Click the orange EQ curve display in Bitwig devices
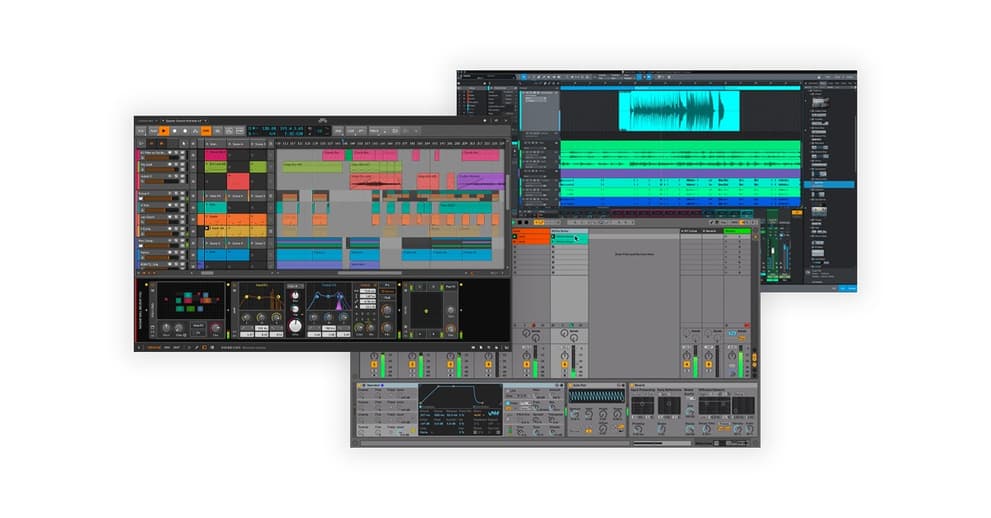Viewport: 991px width, 518px height. pyautogui.click(x=260, y=298)
